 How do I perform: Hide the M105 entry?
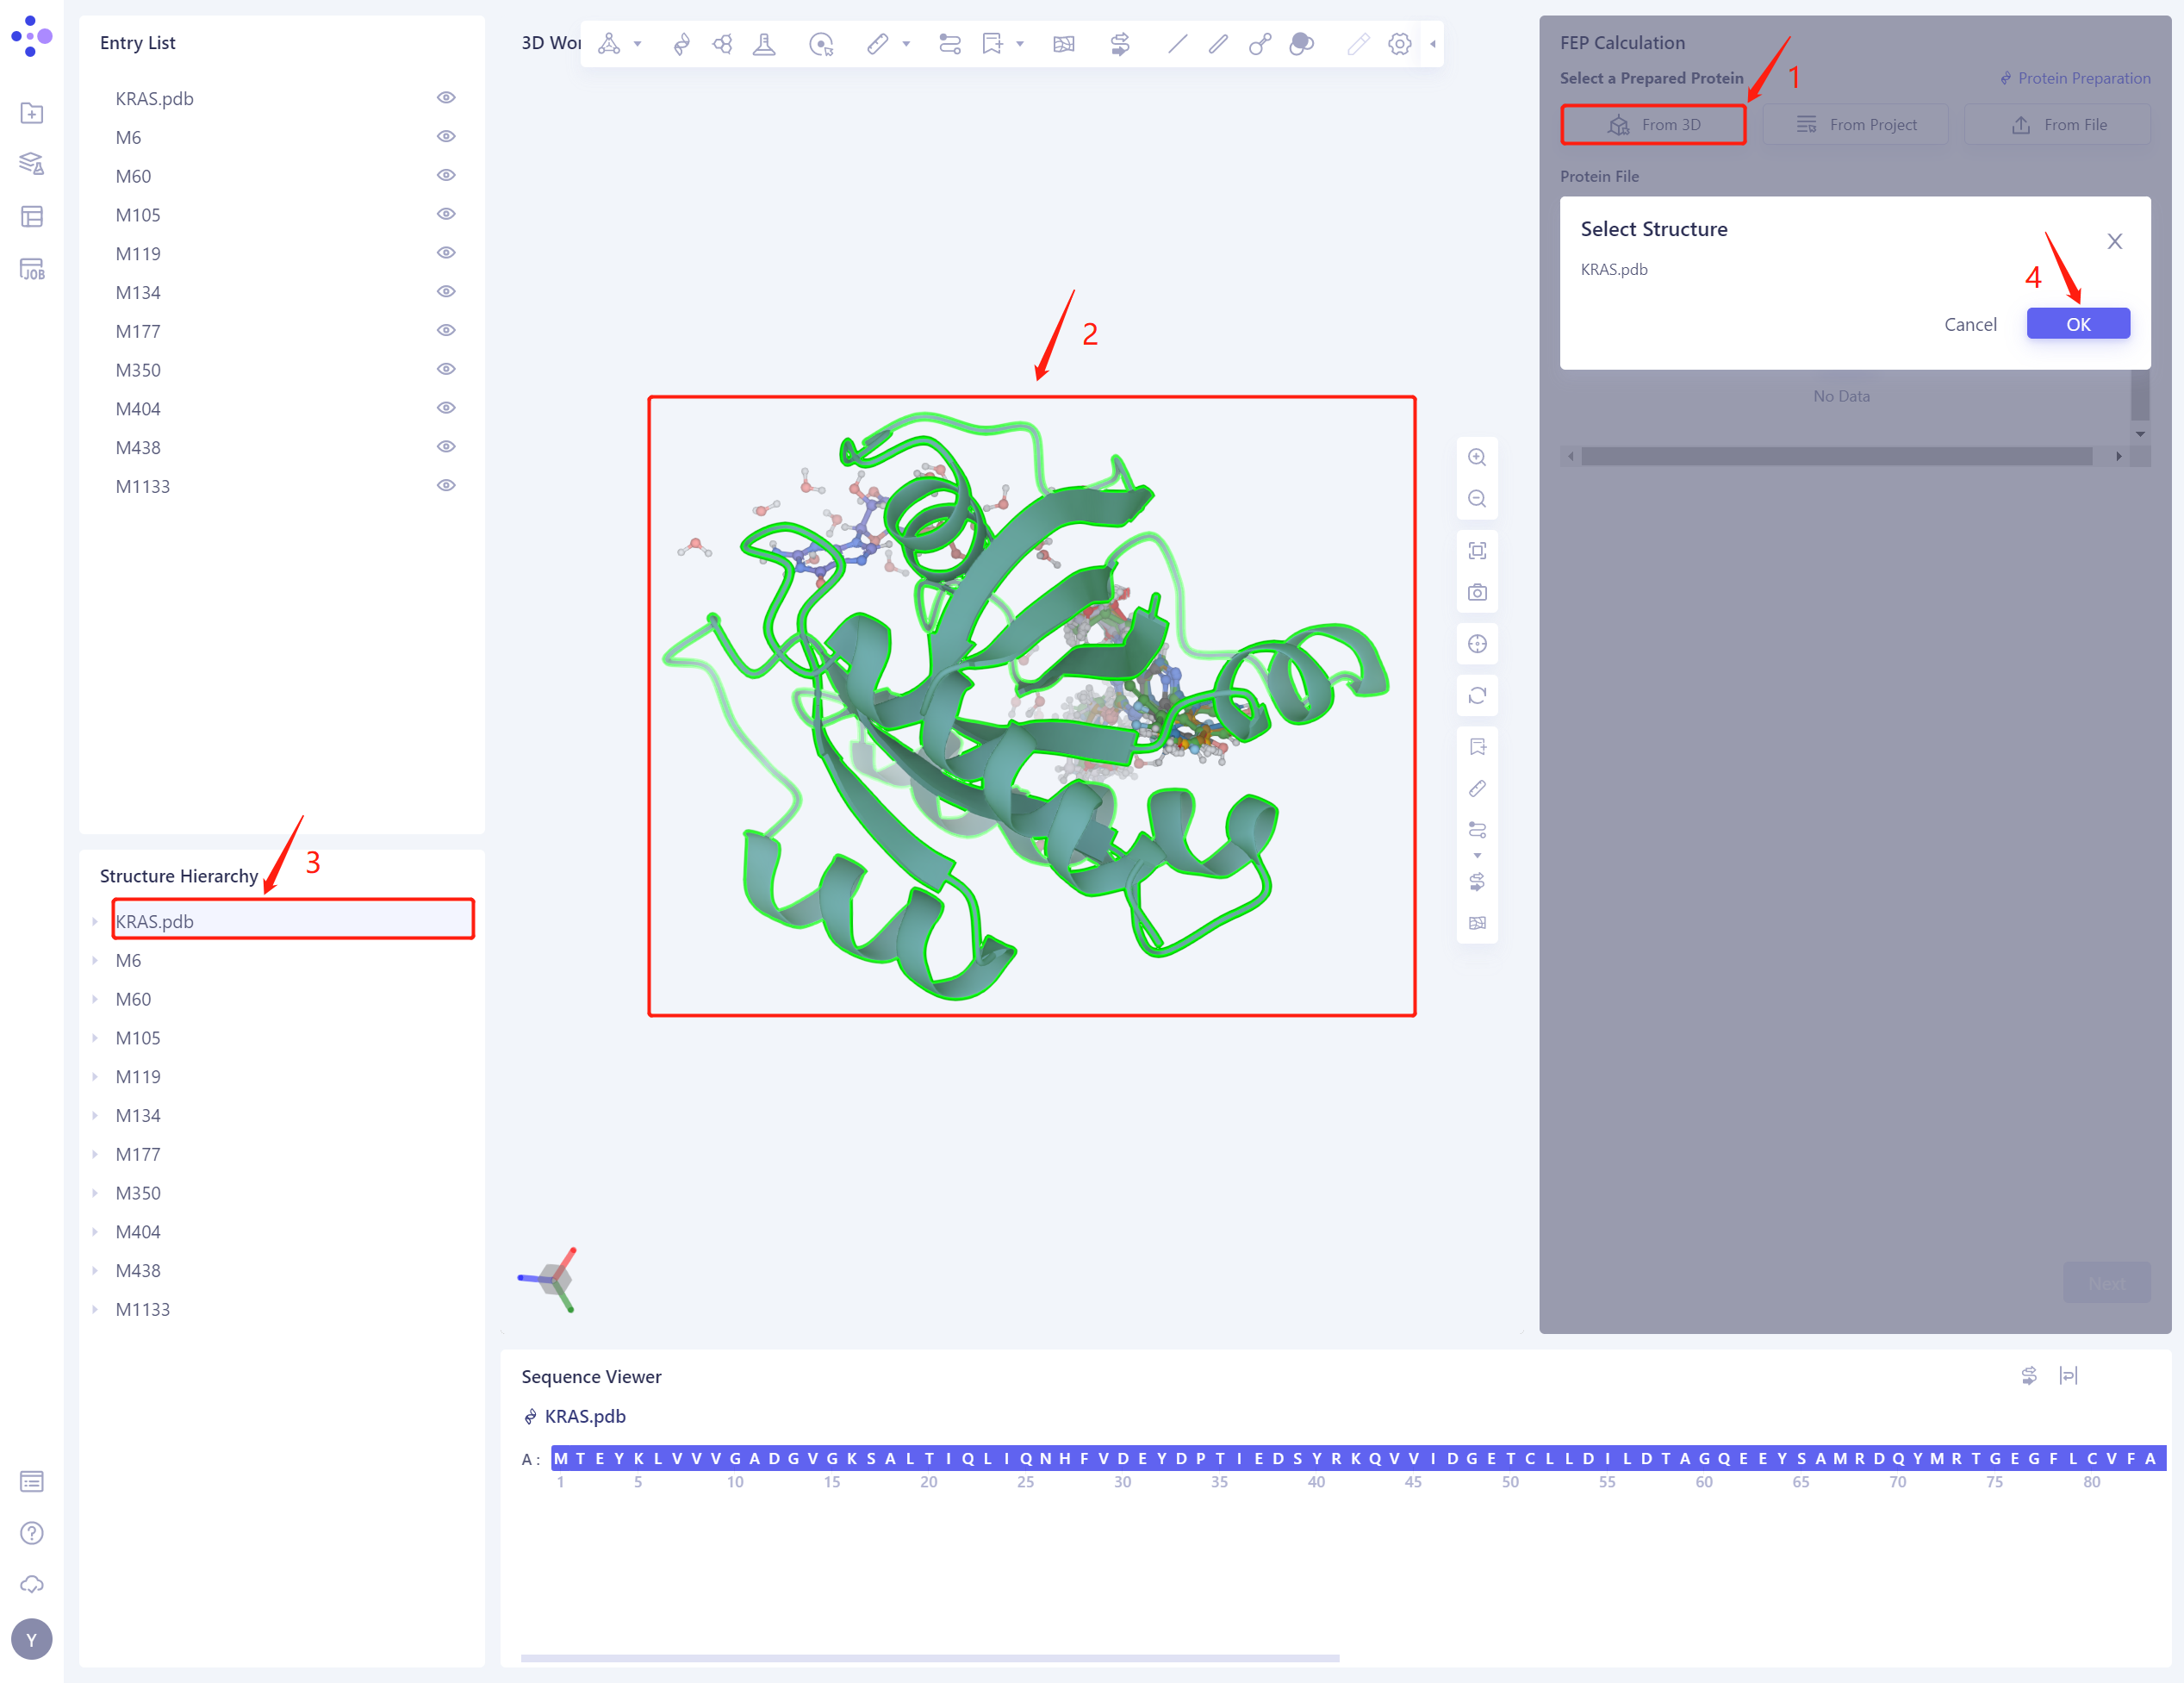tap(446, 214)
